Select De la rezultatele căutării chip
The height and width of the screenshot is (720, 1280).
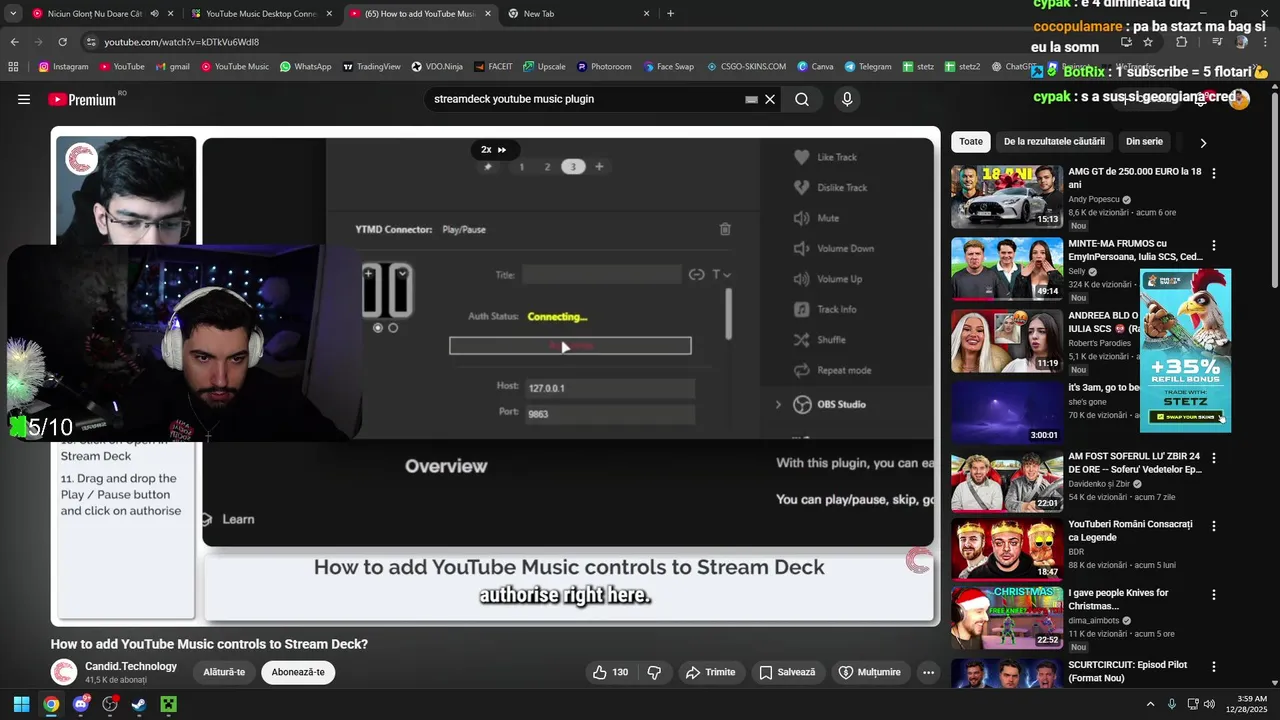tap(1054, 142)
